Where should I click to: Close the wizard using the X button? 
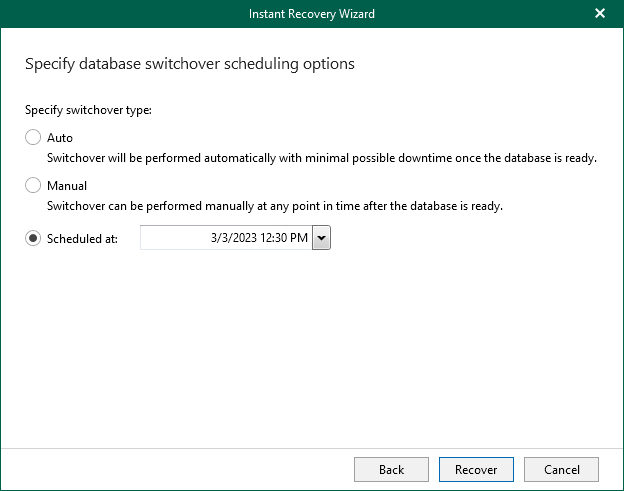point(600,14)
